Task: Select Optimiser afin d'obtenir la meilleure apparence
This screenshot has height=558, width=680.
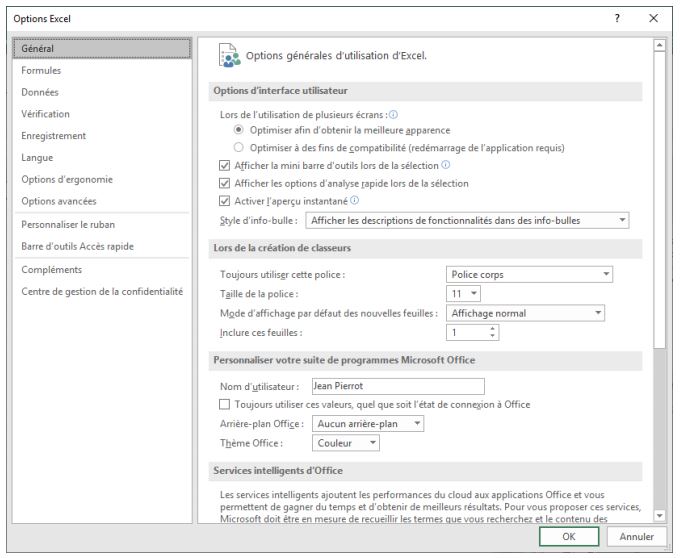Action: pos(238,130)
